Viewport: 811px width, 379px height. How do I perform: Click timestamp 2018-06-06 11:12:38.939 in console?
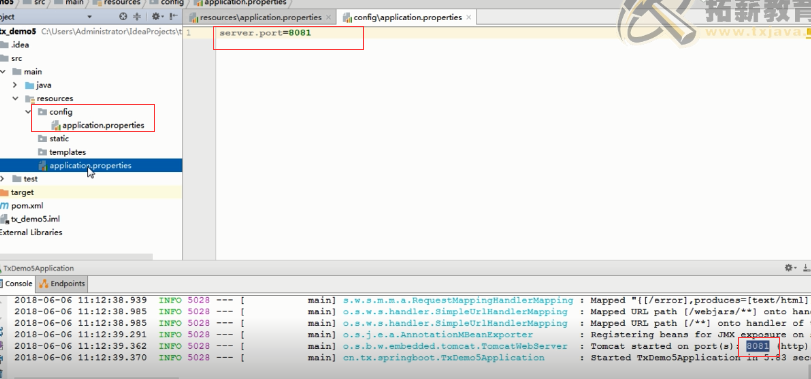80,300
